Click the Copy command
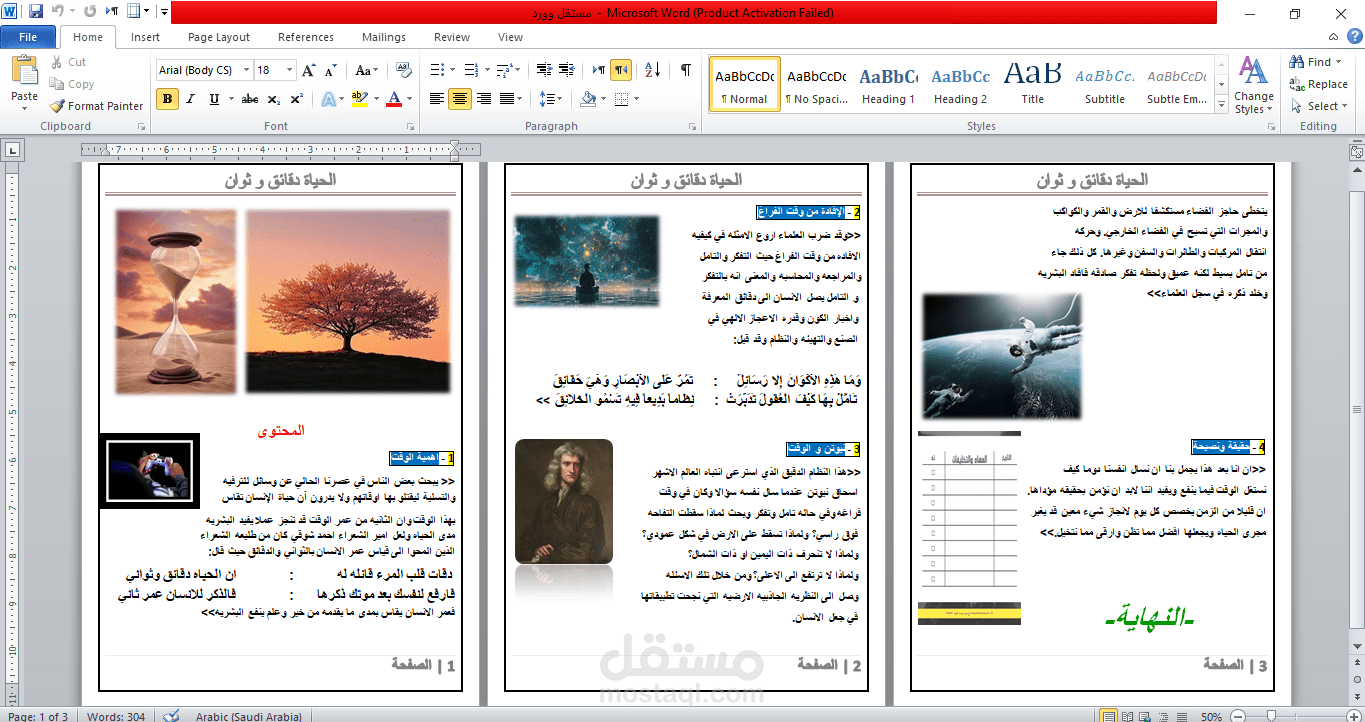The width and height of the screenshot is (1365, 722). (72, 84)
